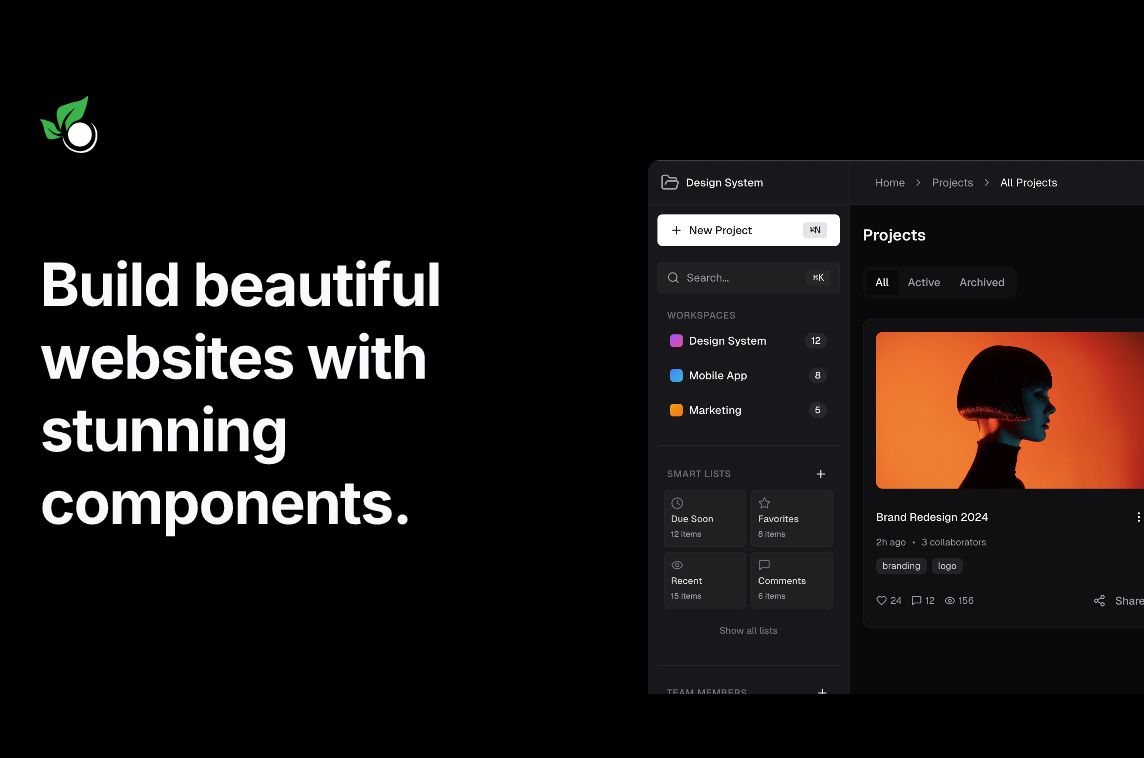
Task: Click the Design System header title
Action: [724, 183]
